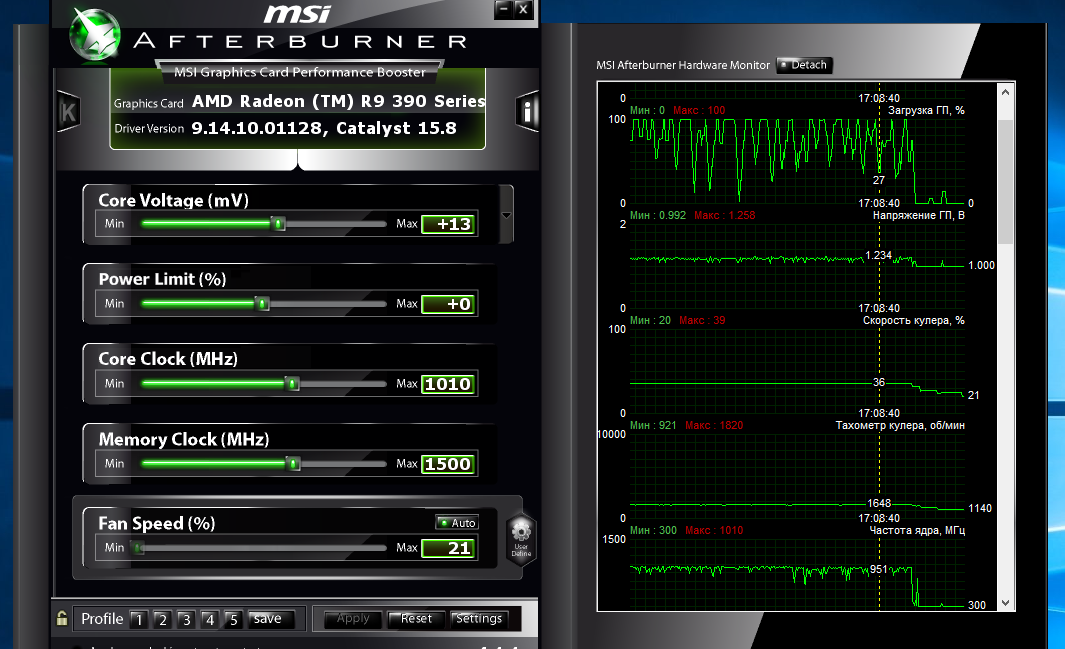1065x649 pixels.
Task: Click the Частота ядра graph label
Action: click(917, 530)
